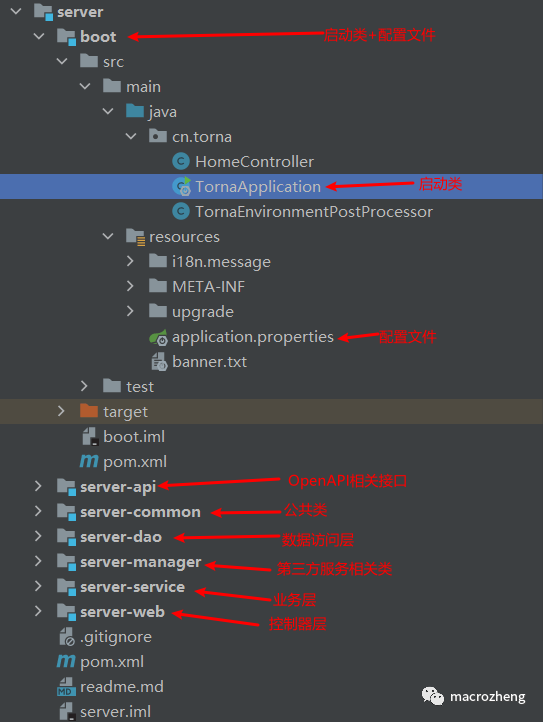Collapse the boot module chevron
This screenshot has height=722, width=543.
click(39, 36)
